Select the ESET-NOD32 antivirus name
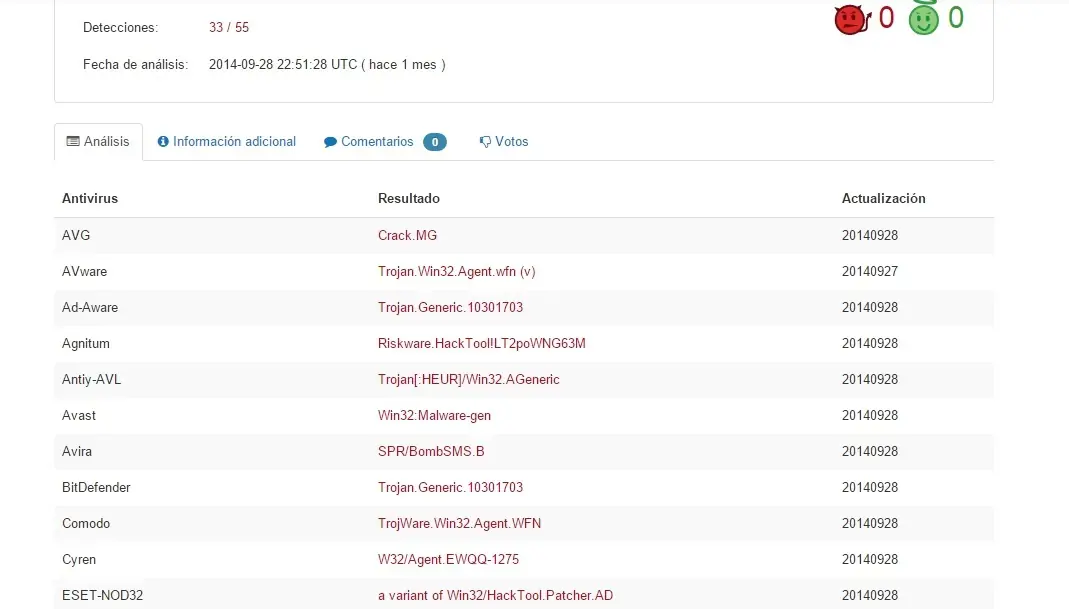This screenshot has width=1069, height=609. tap(102, 595)
